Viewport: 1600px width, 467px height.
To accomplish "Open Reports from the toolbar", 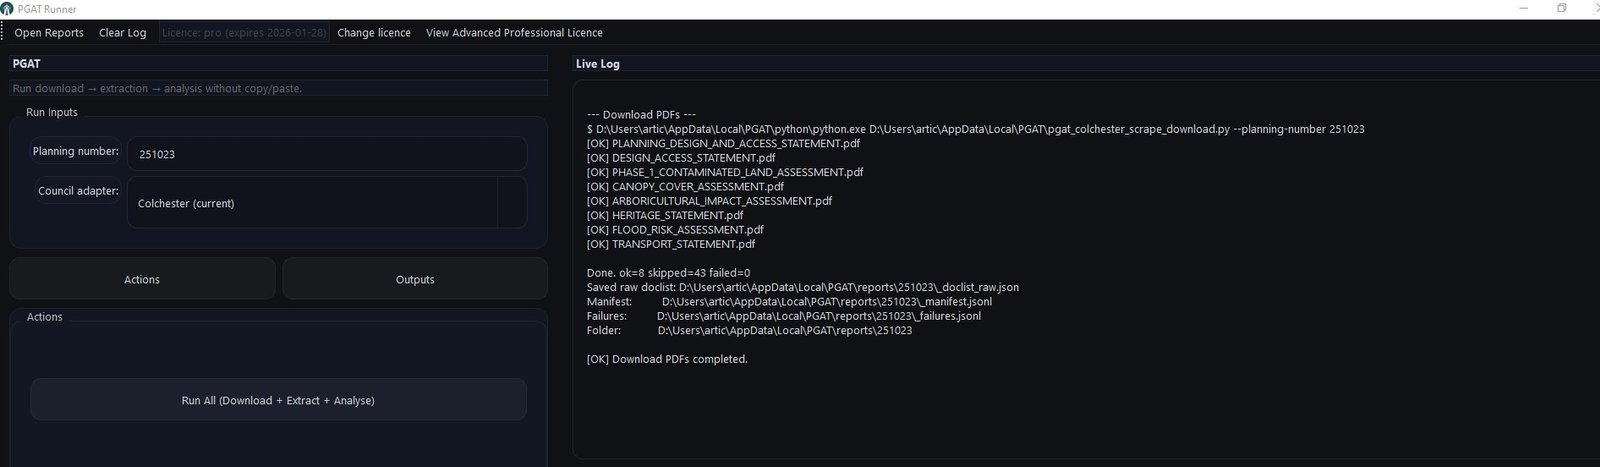I will (x=49, y=33).
